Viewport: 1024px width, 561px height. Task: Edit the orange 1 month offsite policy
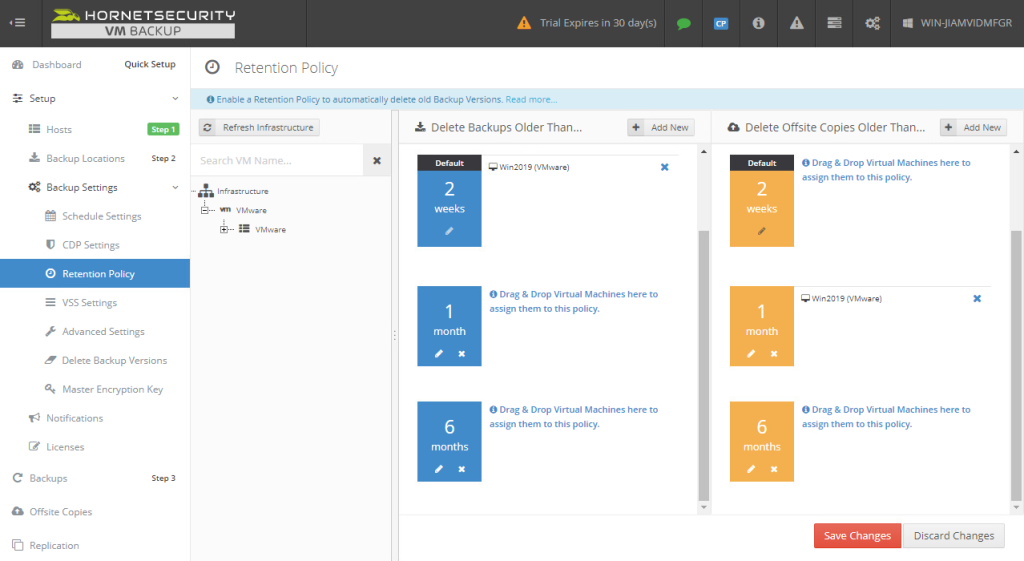point(751,353)
